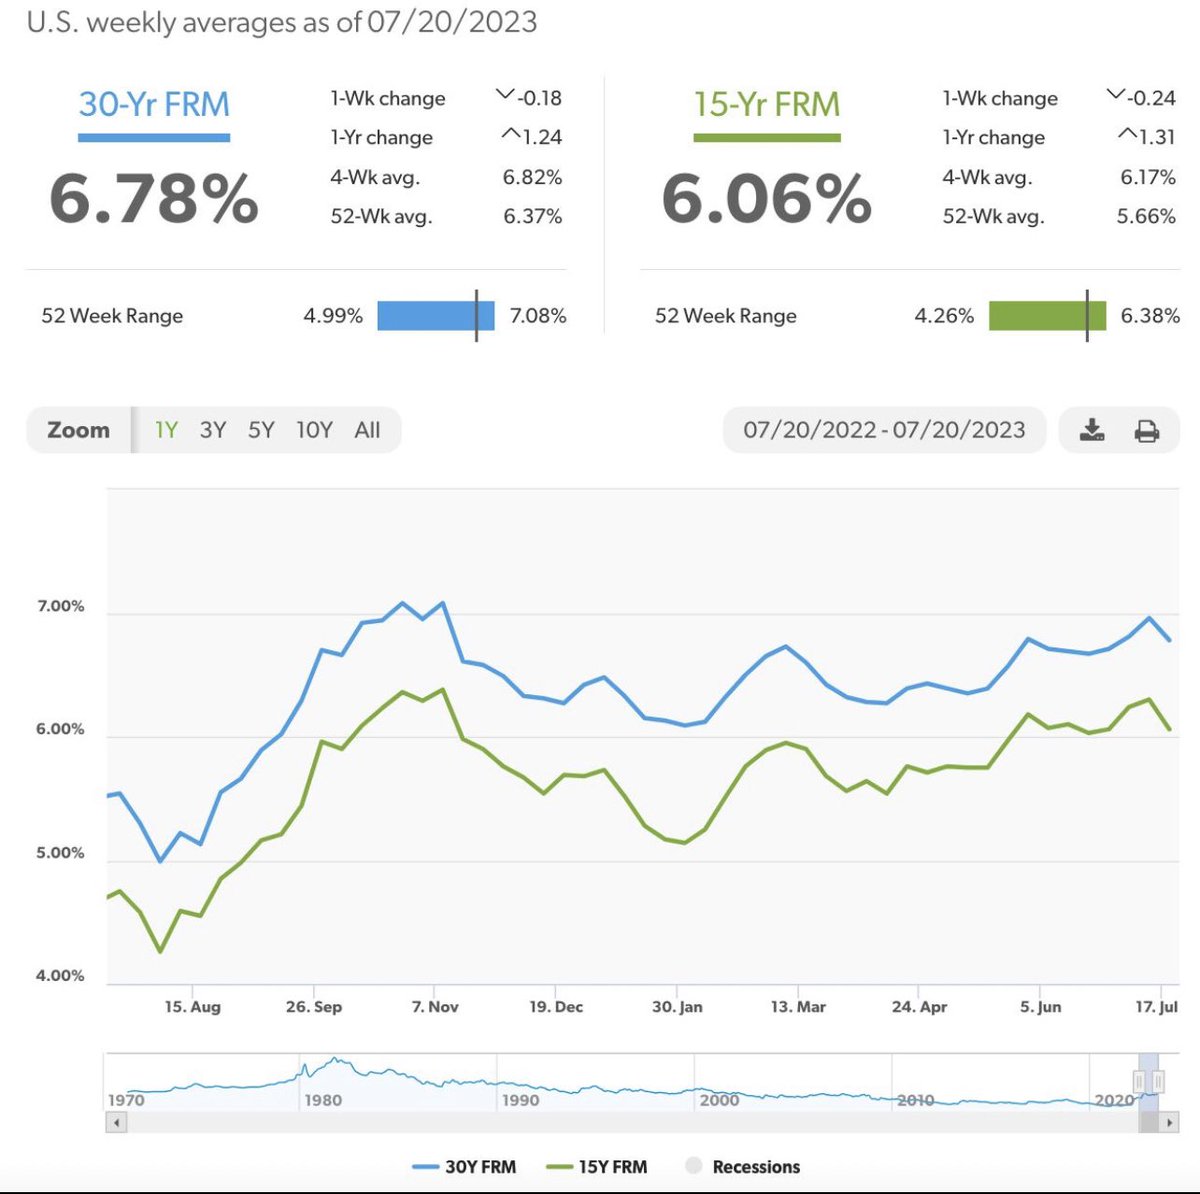Click the 15-Yr 52-Wk avg. 5.66%
Viewport: 1200px width, 1194px height.
1146,216
